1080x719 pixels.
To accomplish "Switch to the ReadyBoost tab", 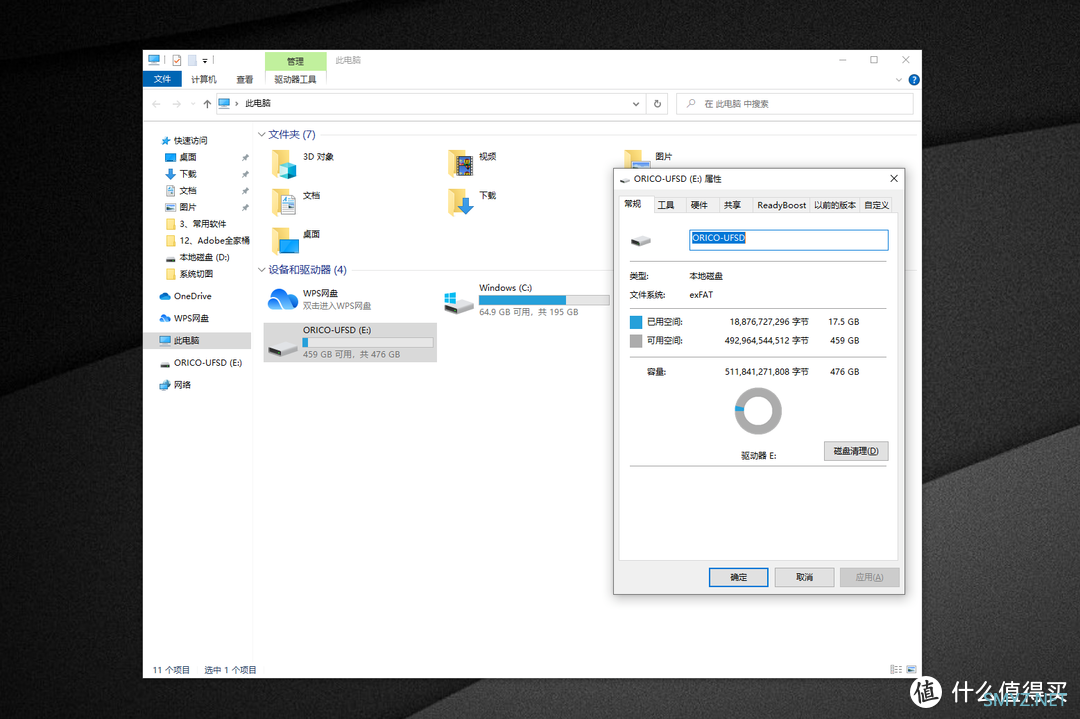I will pyautogui.click(x=781, y=205).
